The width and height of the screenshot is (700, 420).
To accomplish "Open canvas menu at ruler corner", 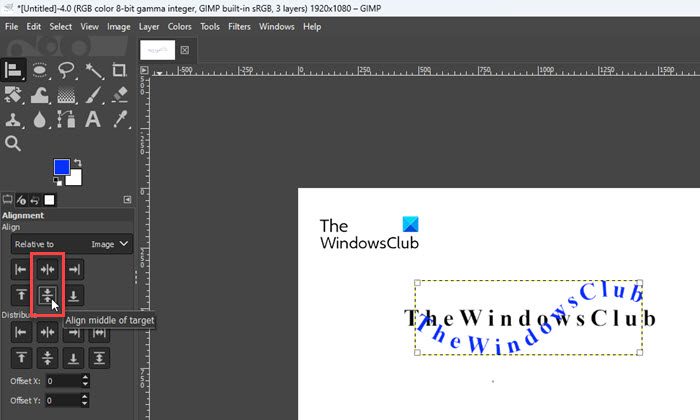I will coord(144,70).
